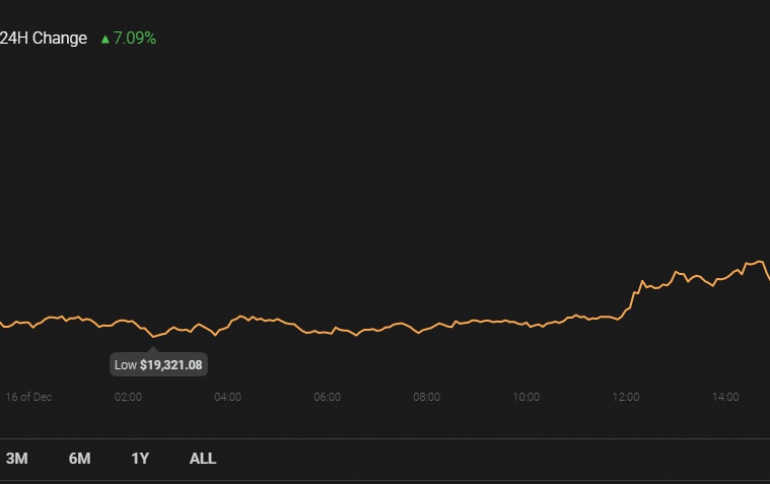This screenshot has width=770, height=484.
Task: Click the dollar amount in the Low tooltip
Action: (171, 365)
